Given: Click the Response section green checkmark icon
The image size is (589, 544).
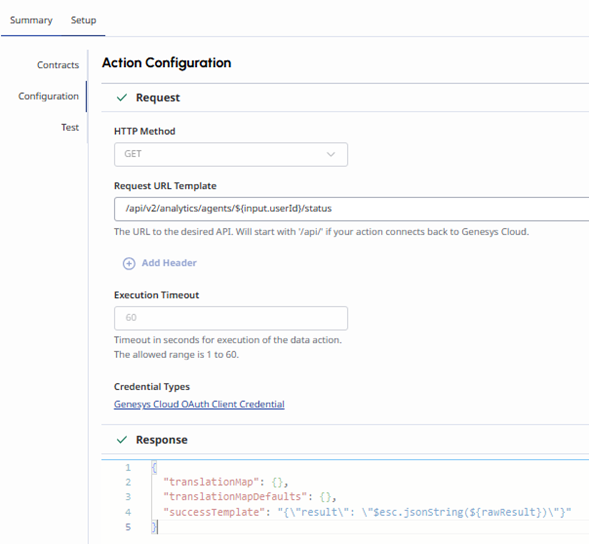Looking at the screenshot, I should point(122,440).
